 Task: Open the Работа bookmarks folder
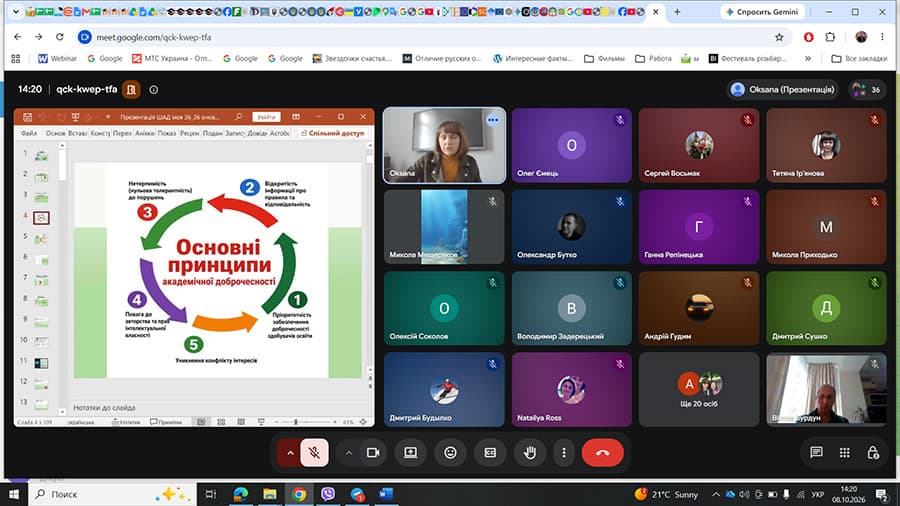coord(653,59)
